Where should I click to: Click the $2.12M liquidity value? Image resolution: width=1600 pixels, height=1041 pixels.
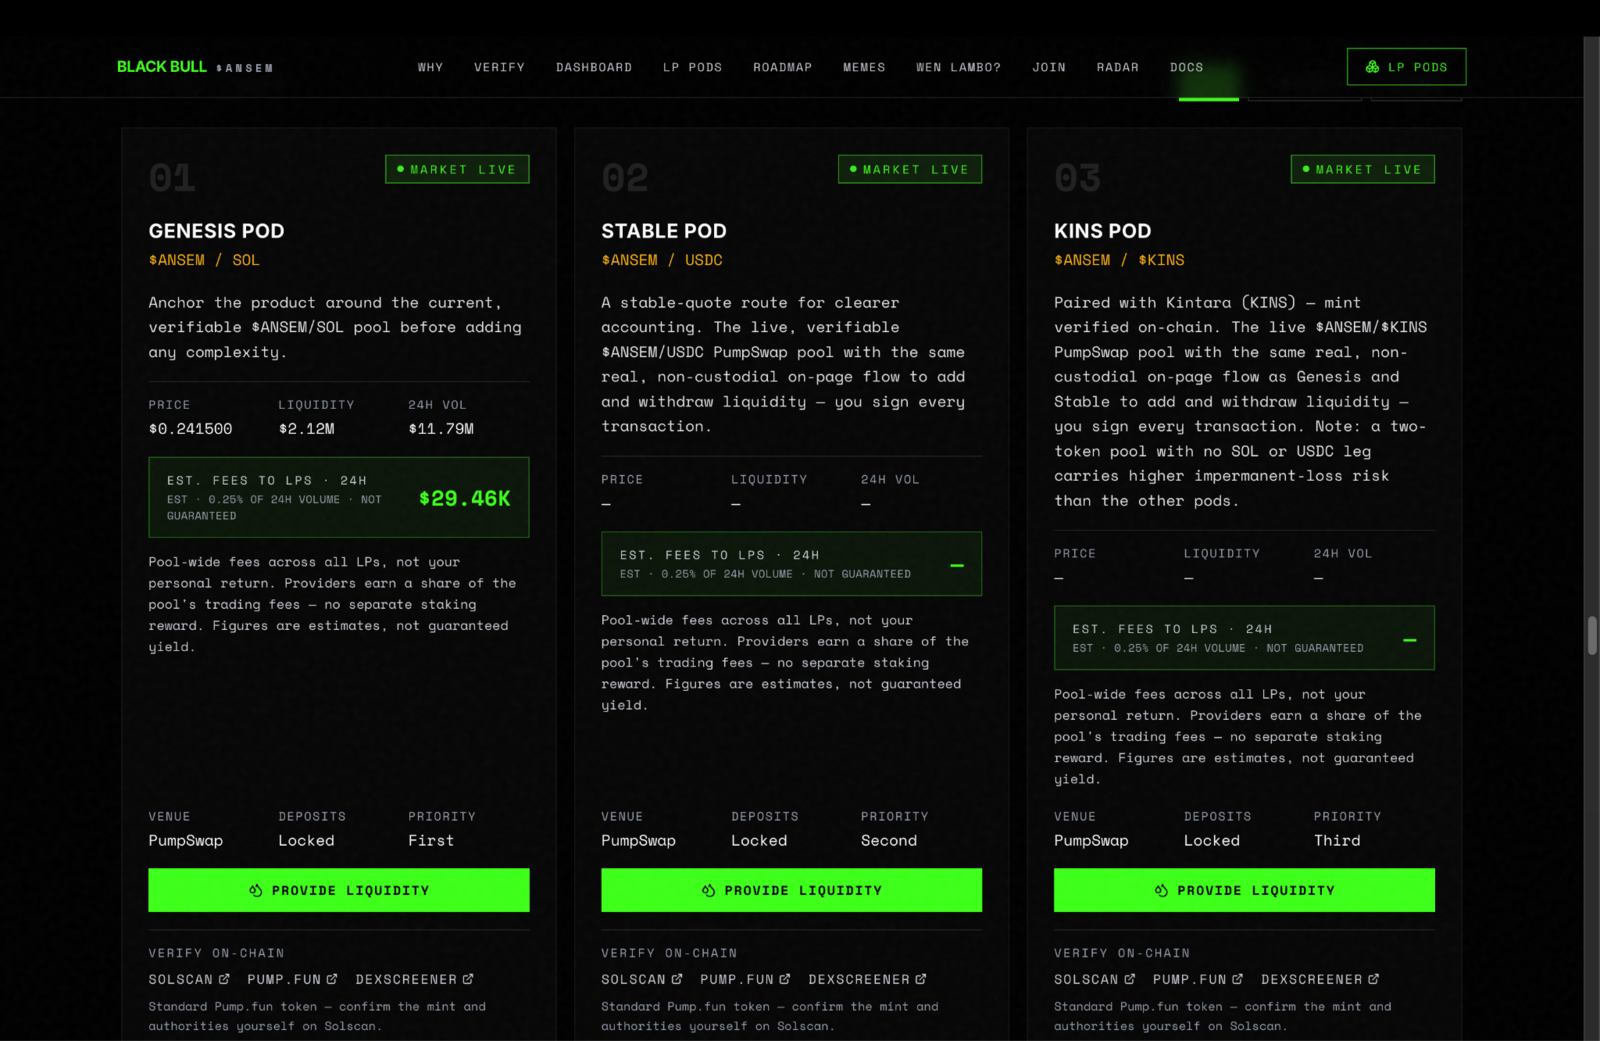click(307, 429)
